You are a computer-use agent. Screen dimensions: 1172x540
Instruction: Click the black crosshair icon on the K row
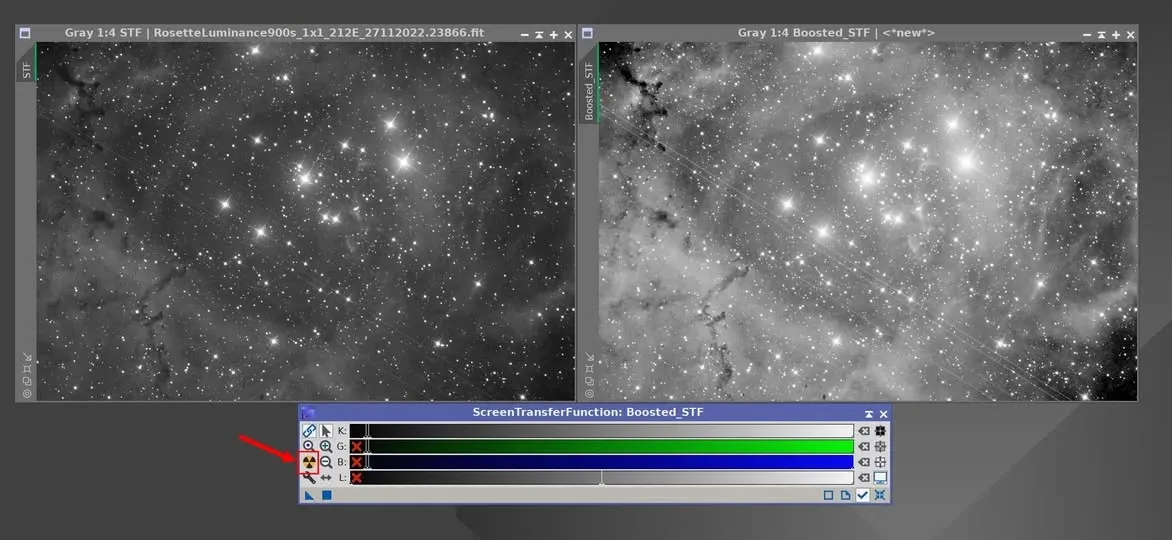pyautogui.click(x=880, y=431)
